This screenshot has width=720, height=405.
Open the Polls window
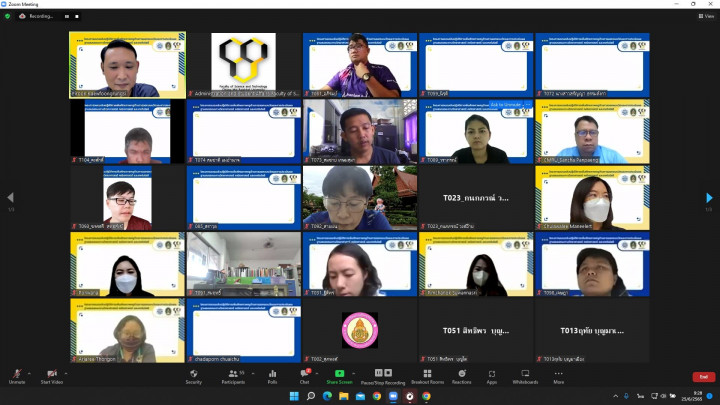[x=272, y=376]
